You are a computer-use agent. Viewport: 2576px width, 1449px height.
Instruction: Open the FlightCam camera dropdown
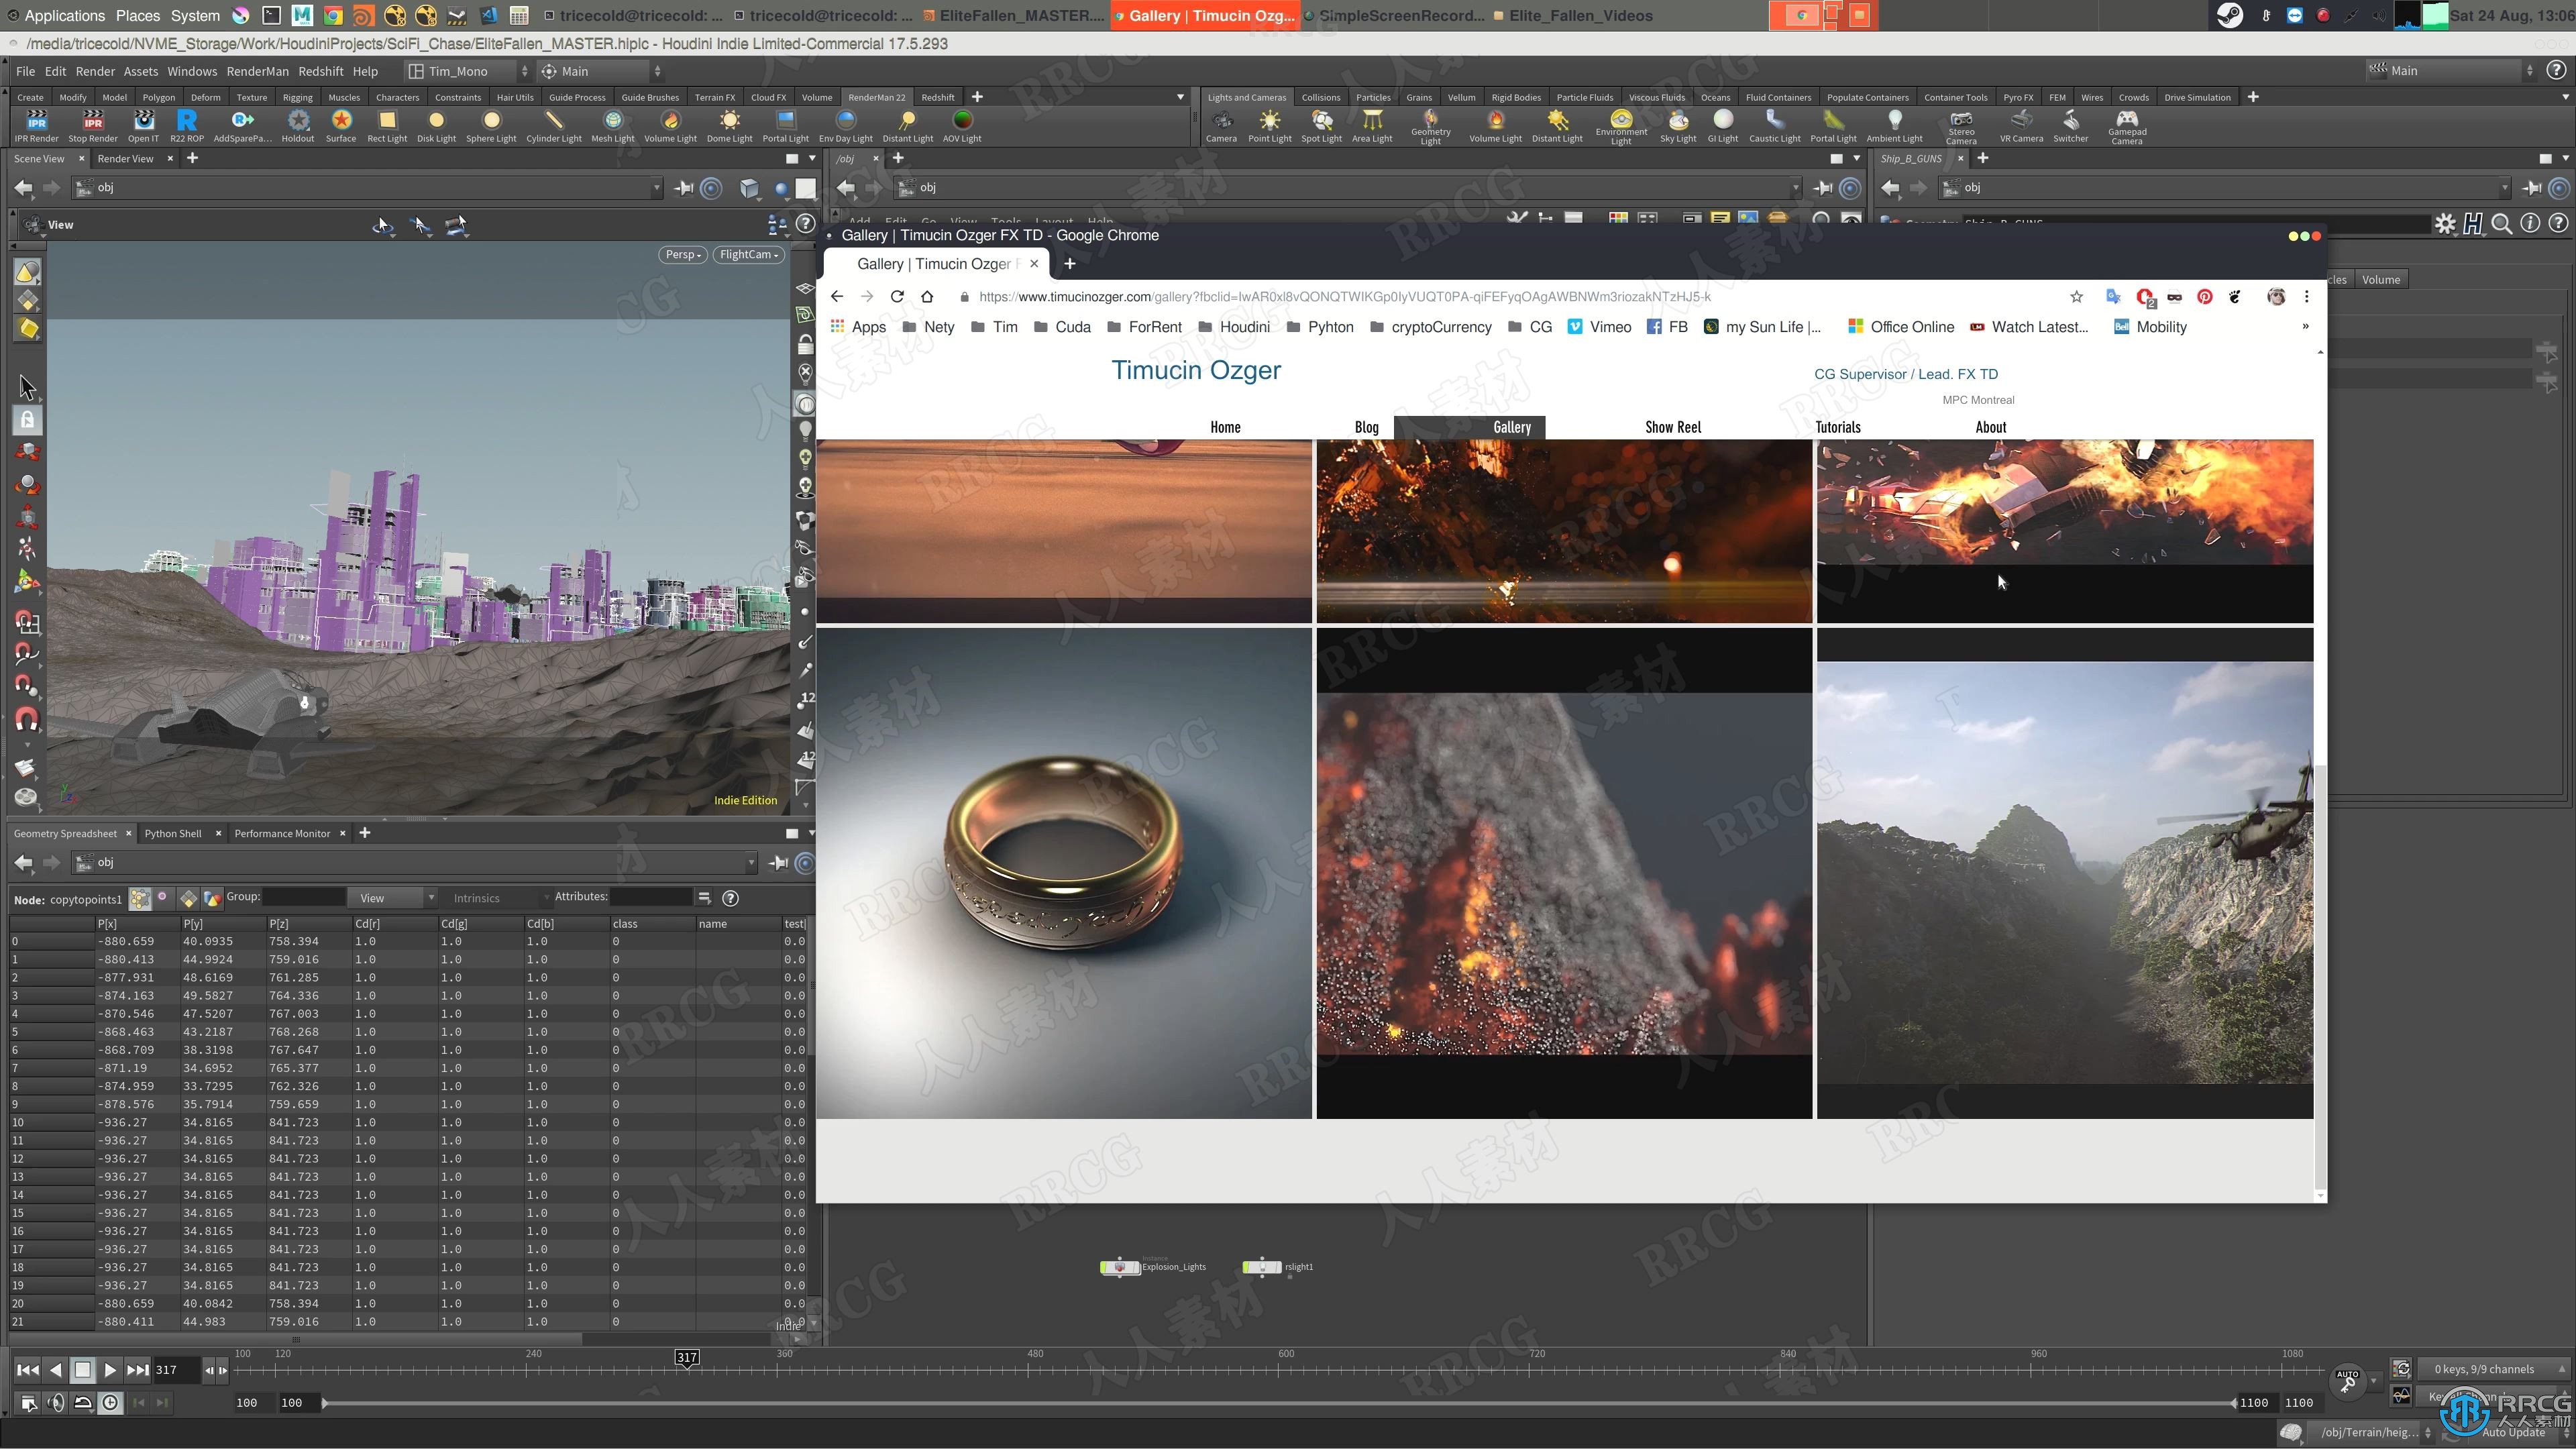(x=748, y=254)
